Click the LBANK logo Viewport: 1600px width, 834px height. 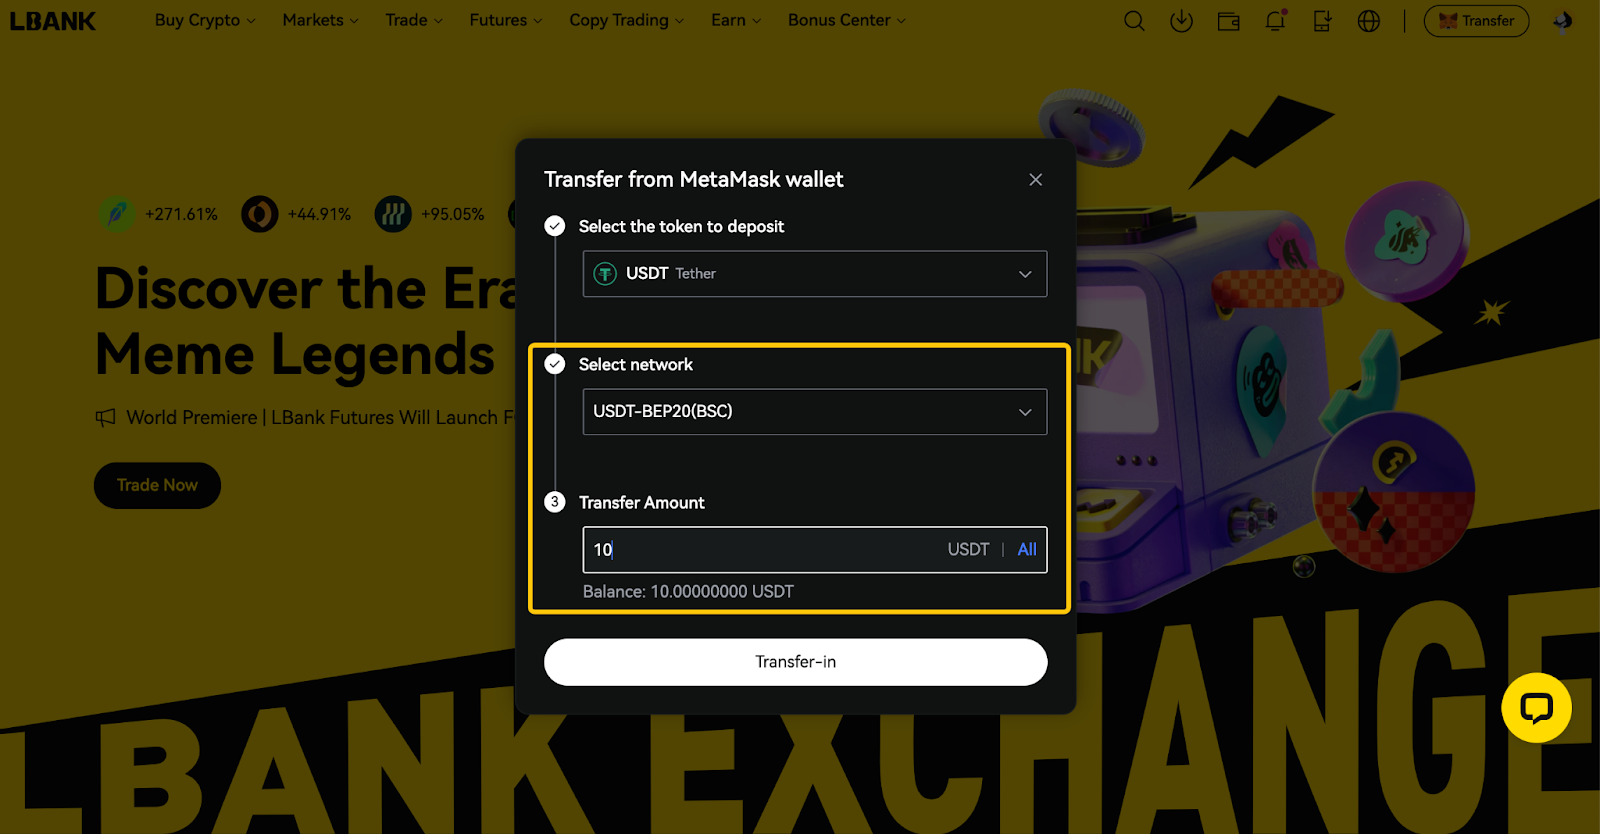[x=53, y=21]
